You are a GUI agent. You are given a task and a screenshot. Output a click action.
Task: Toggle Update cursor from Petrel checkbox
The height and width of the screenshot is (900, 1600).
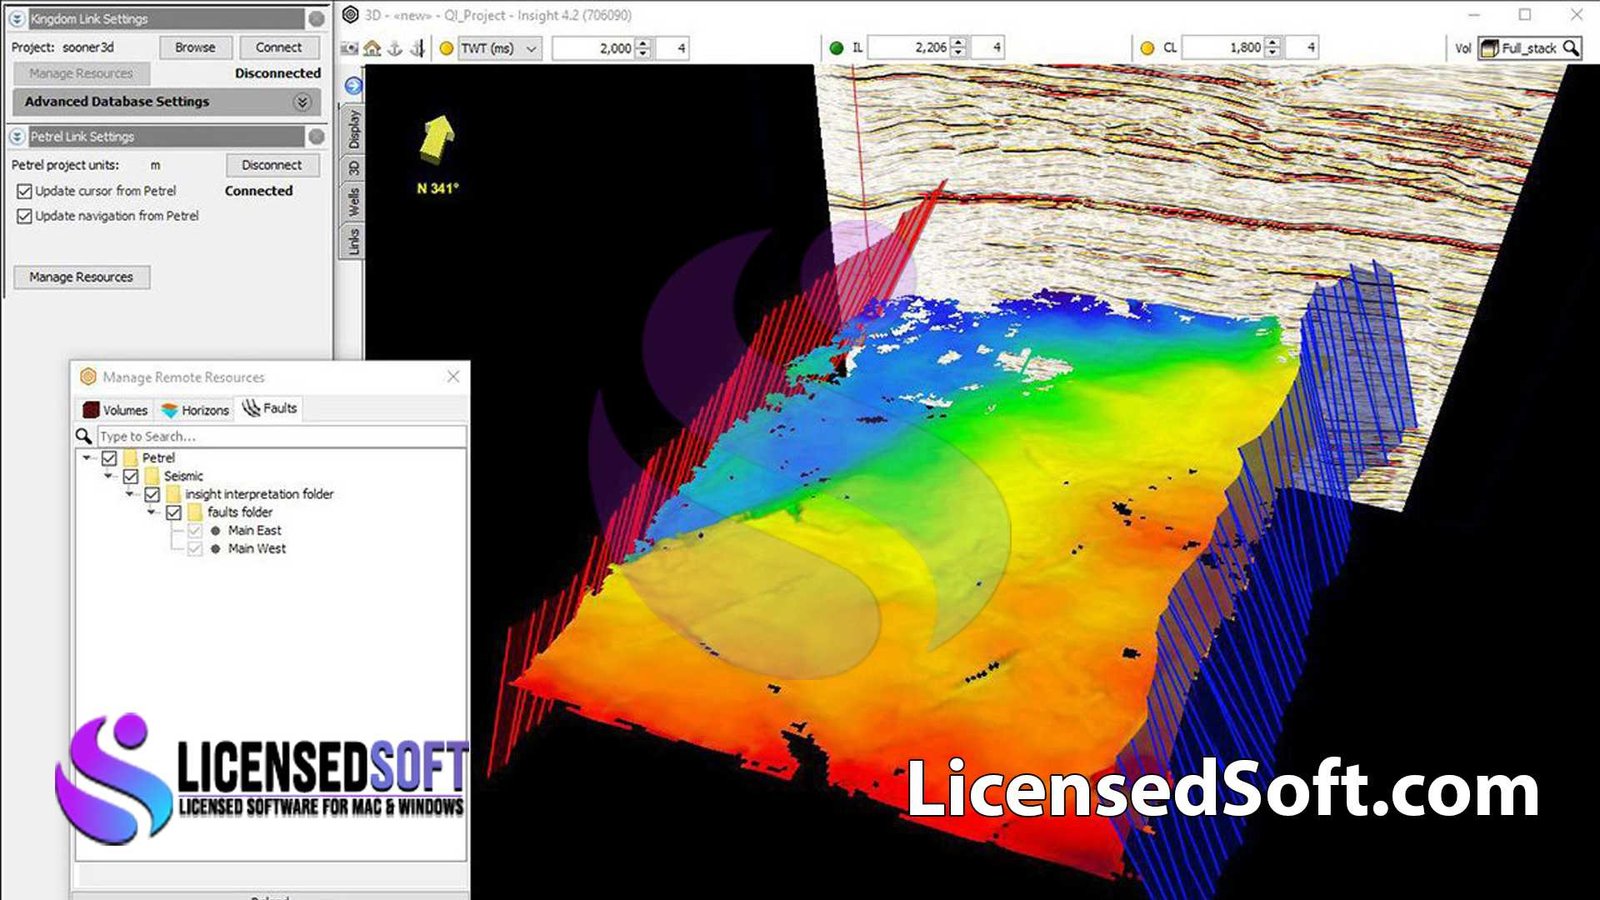point(24,191)
